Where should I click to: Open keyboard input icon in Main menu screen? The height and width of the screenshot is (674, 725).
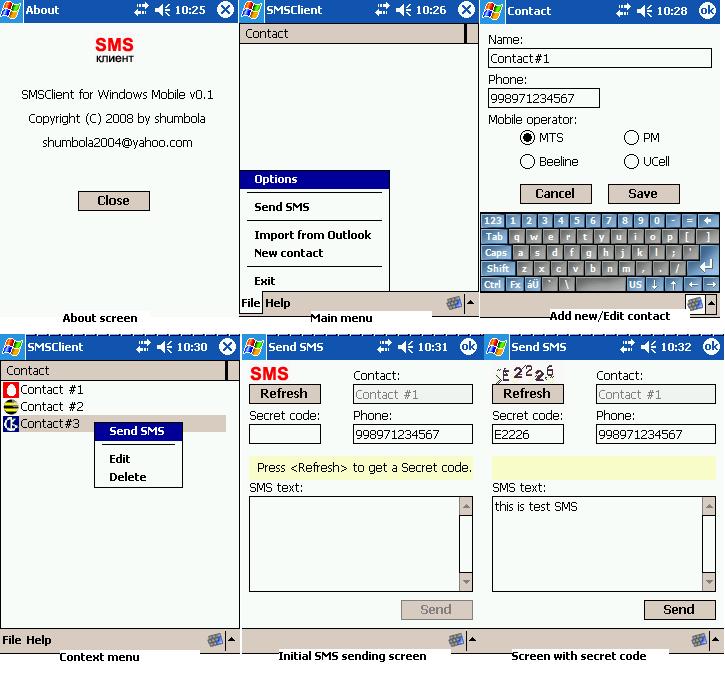click(x=454, y=303)
